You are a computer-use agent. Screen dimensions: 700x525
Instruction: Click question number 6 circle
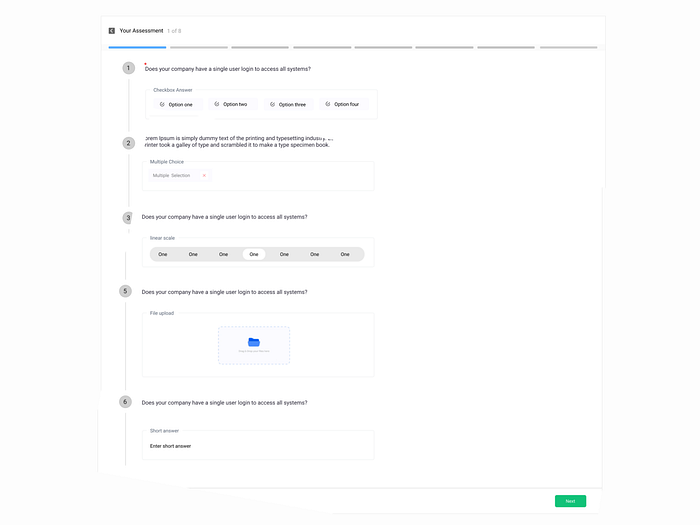[x=125, y=402]
